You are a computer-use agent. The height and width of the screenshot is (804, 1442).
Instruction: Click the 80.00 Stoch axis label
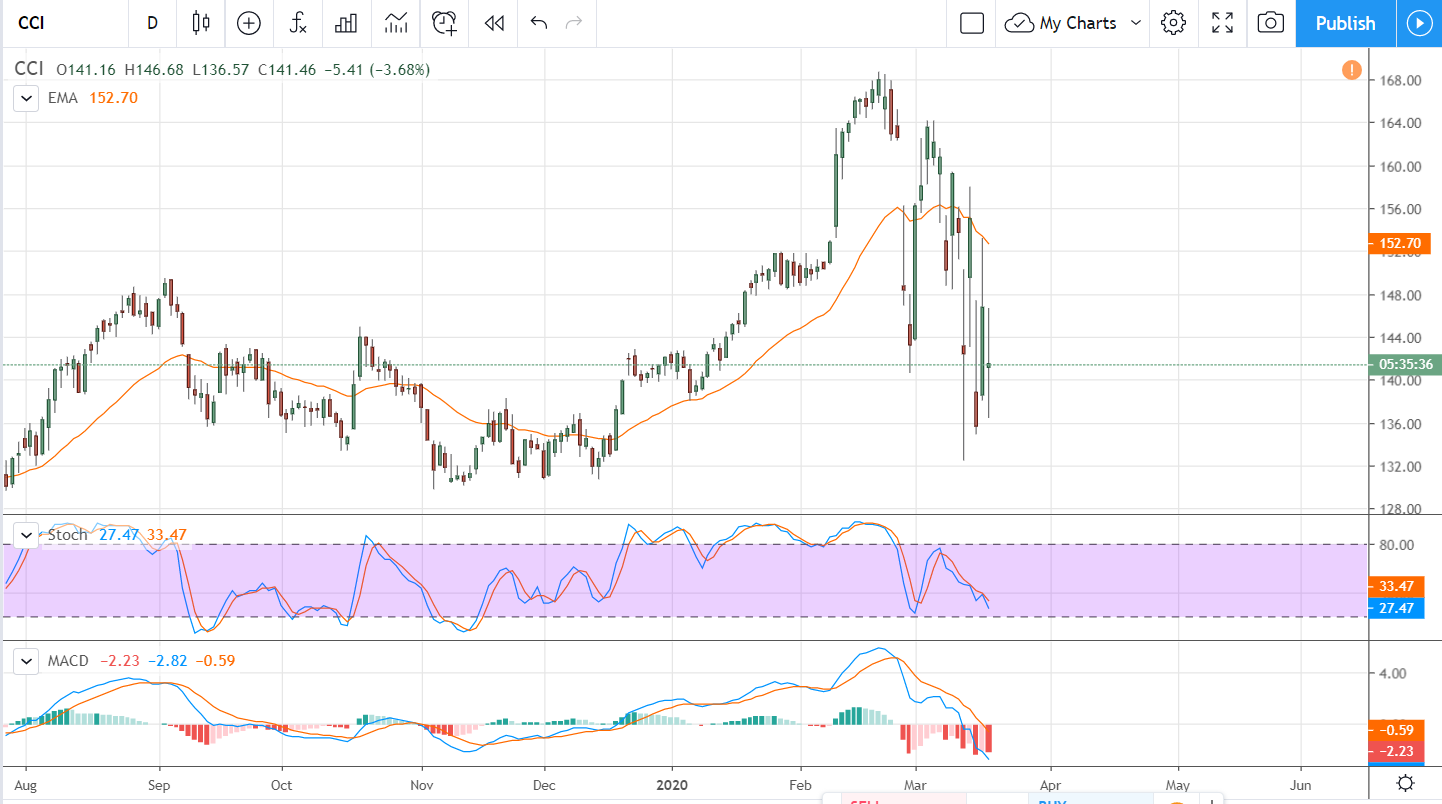[x=1399, y=546]
